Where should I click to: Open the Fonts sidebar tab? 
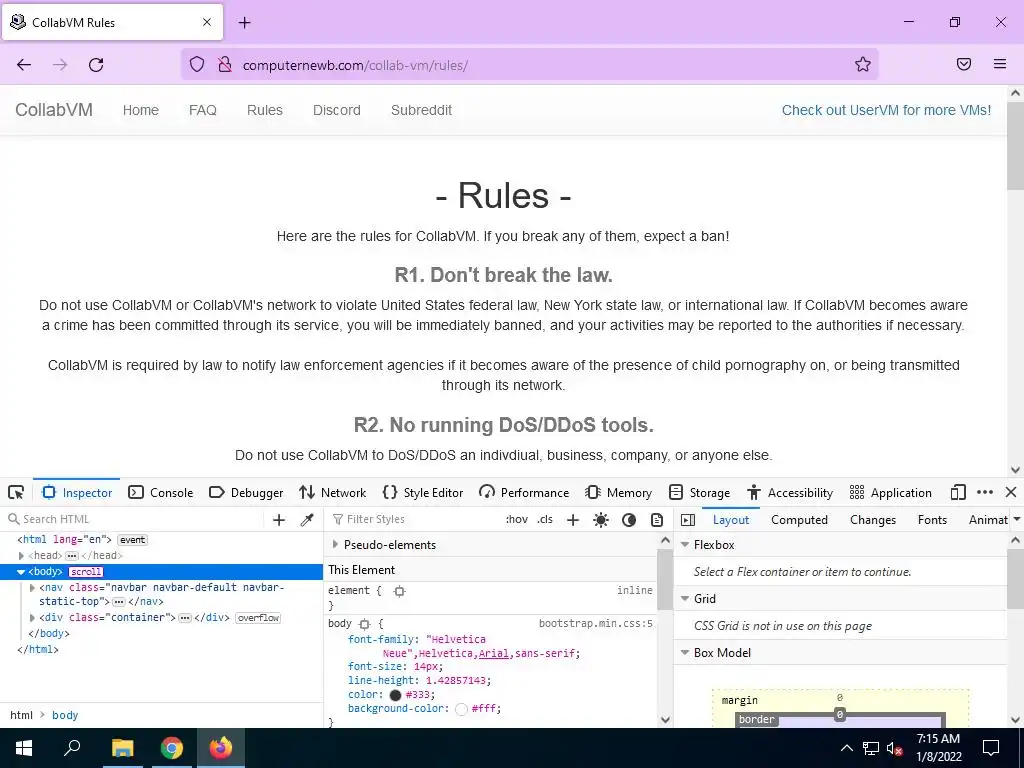(932, 520)
